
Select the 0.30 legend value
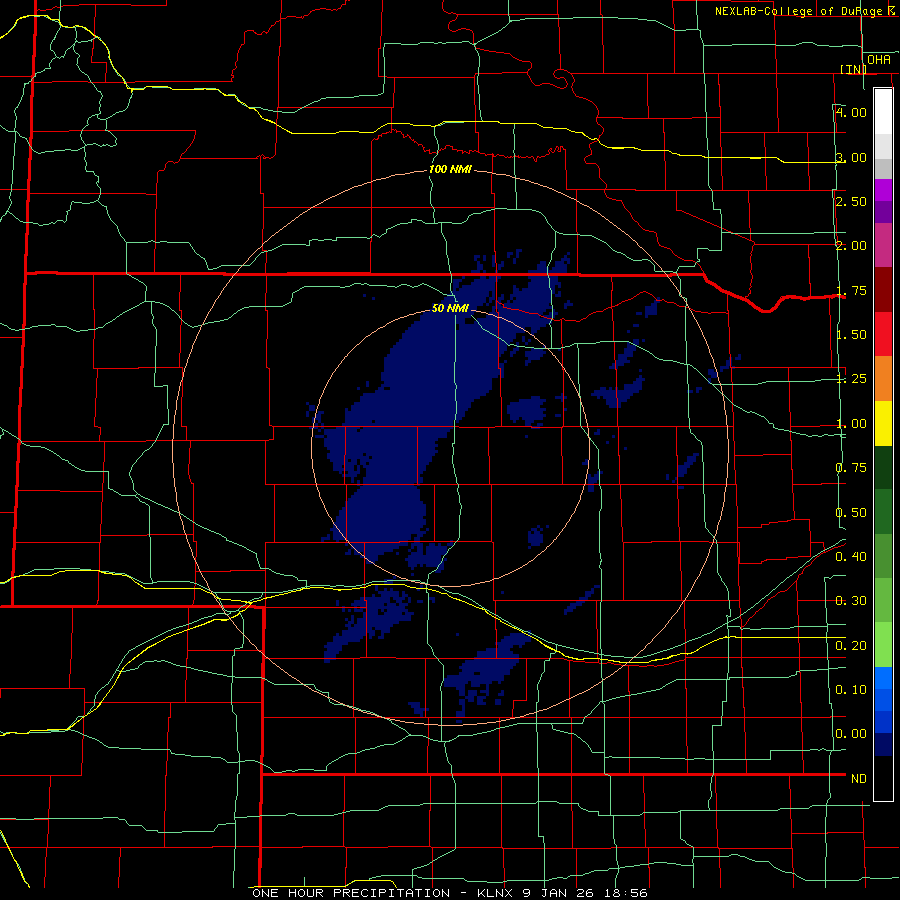pos(851,601)
